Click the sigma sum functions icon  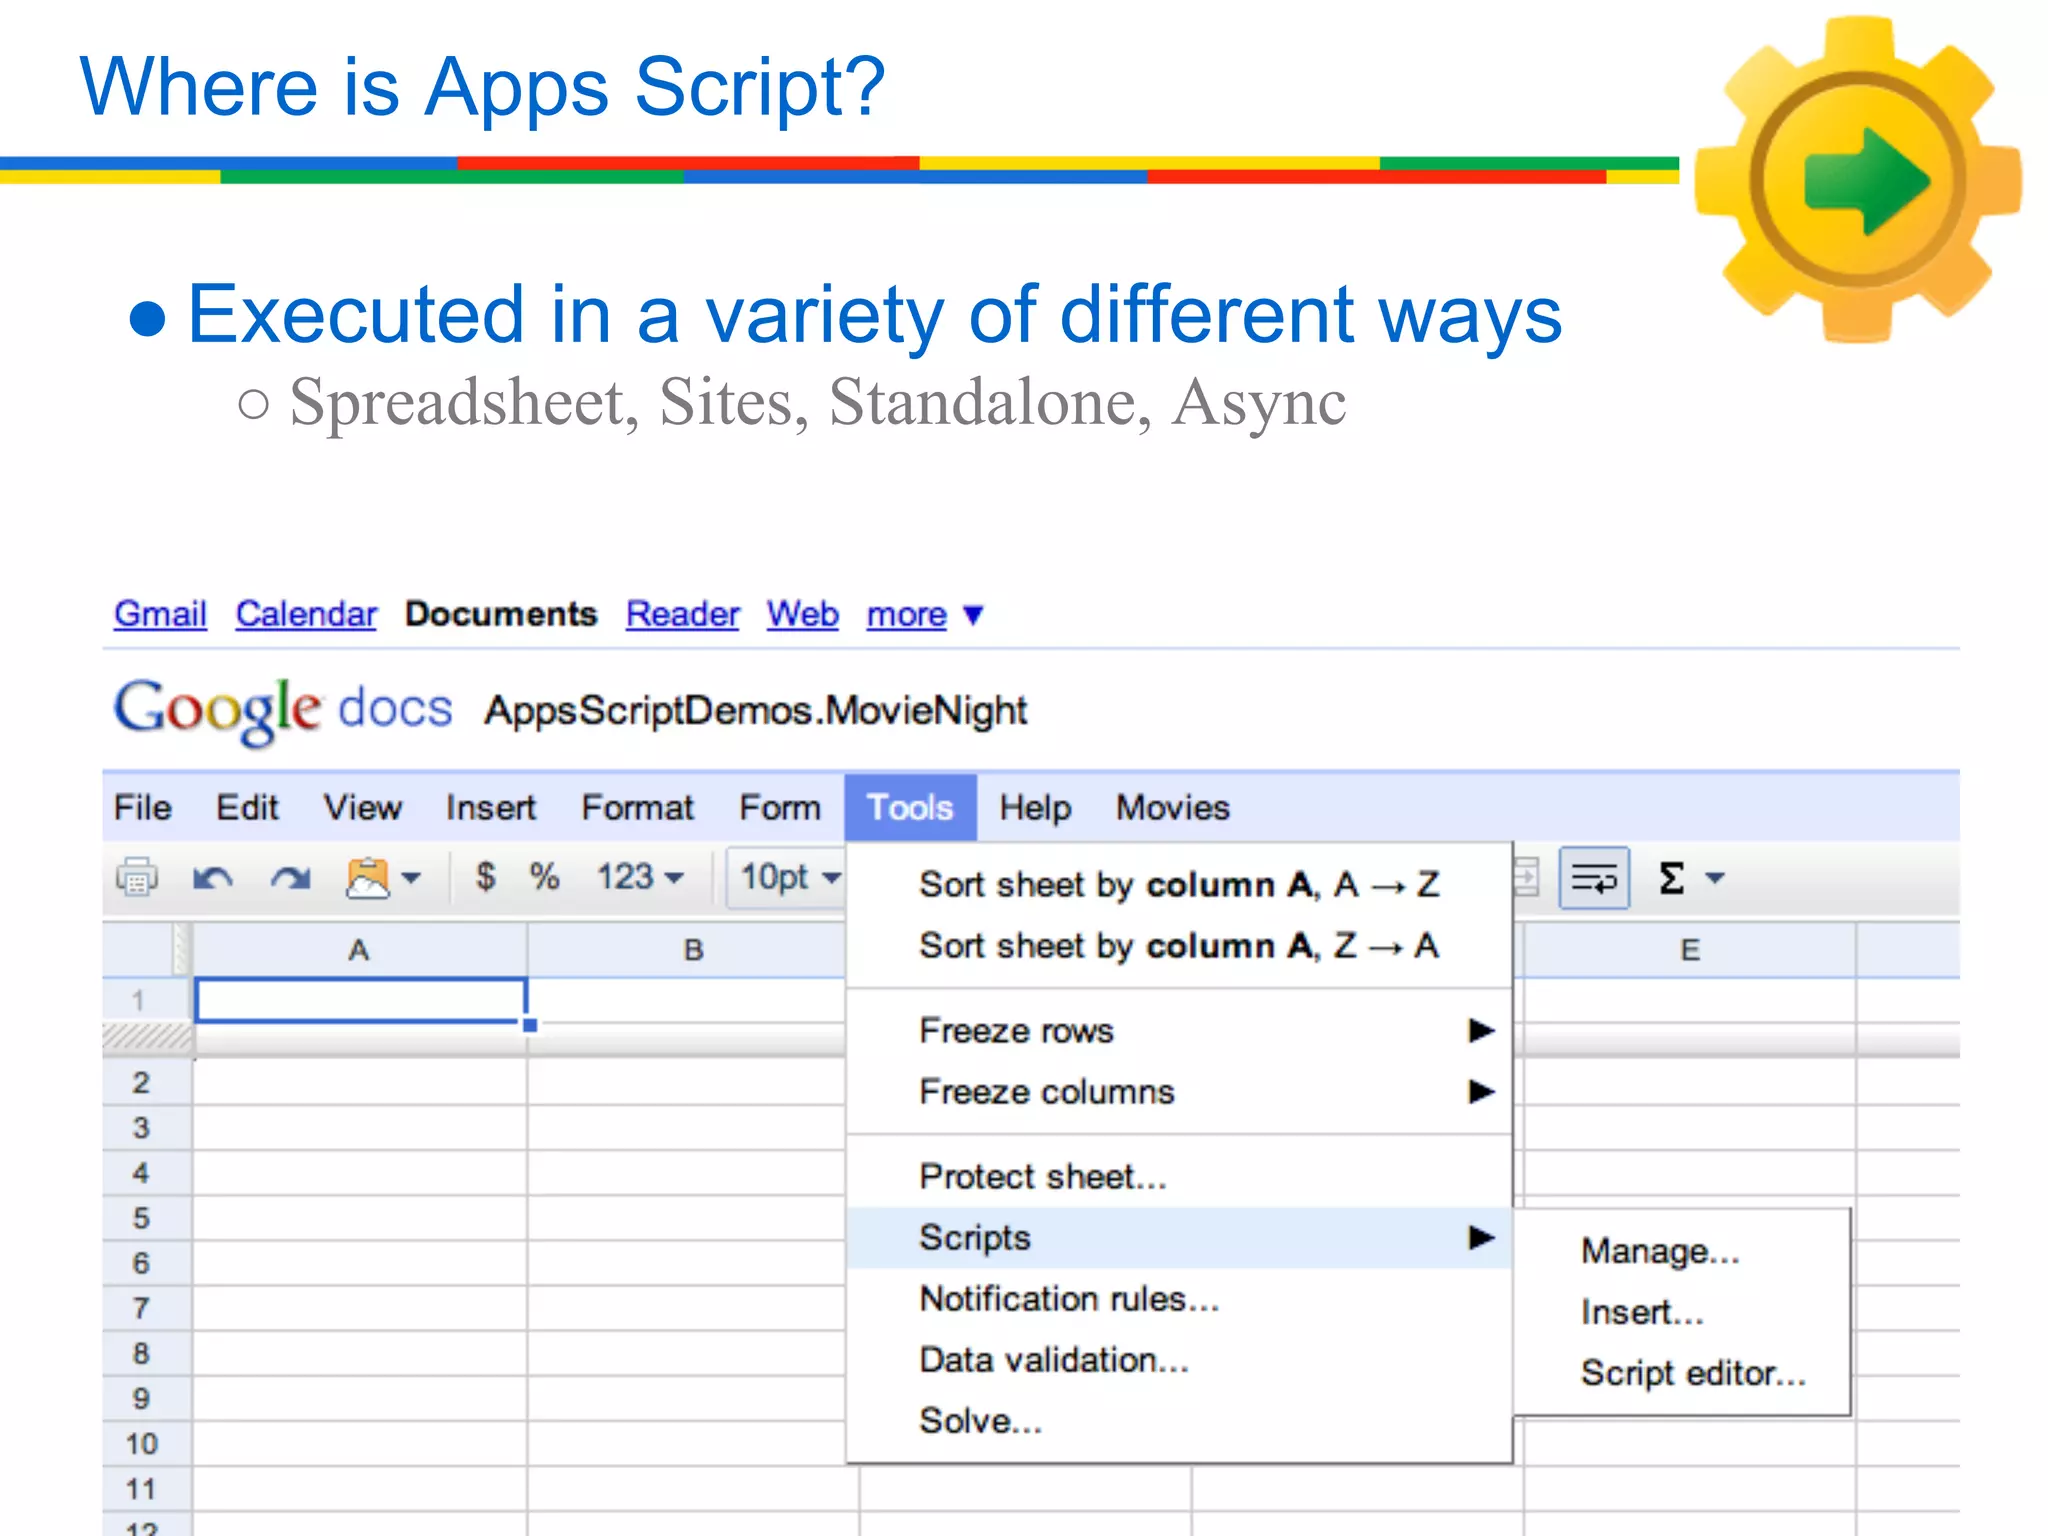[1672, 878]
